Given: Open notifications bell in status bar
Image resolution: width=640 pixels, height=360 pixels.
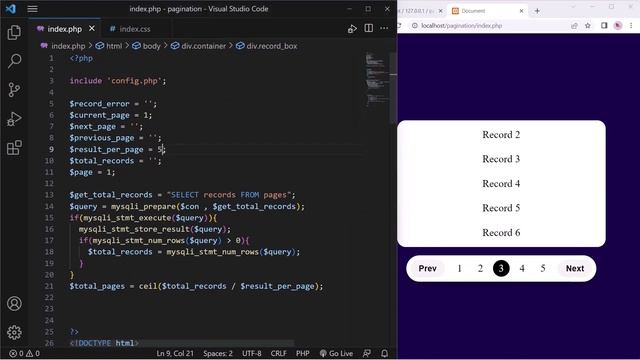Looking at the screenshot, I should pos(384,353).
